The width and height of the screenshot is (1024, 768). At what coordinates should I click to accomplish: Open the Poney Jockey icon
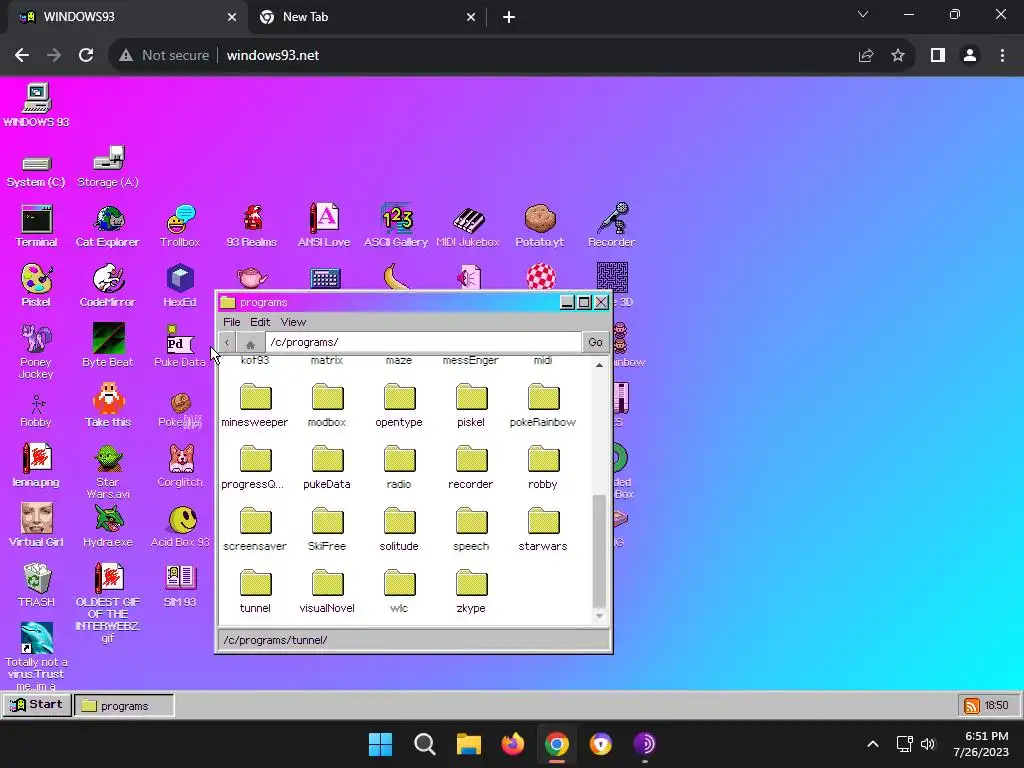37,351
